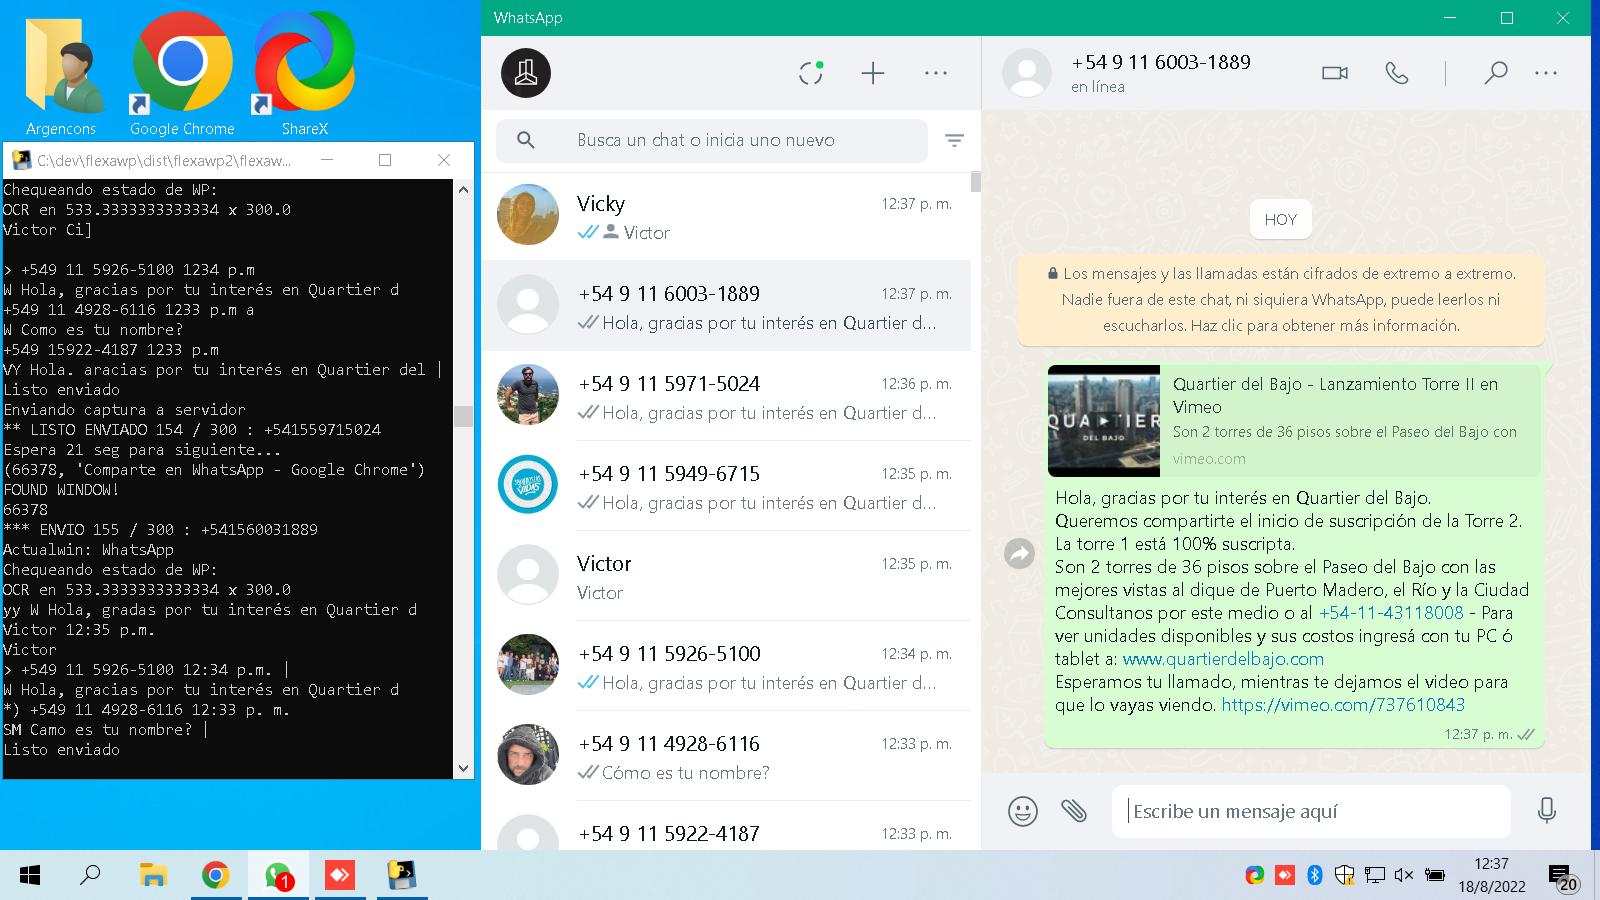
Task: Open the chat list menu (three dots)
Action: [936, 73]
